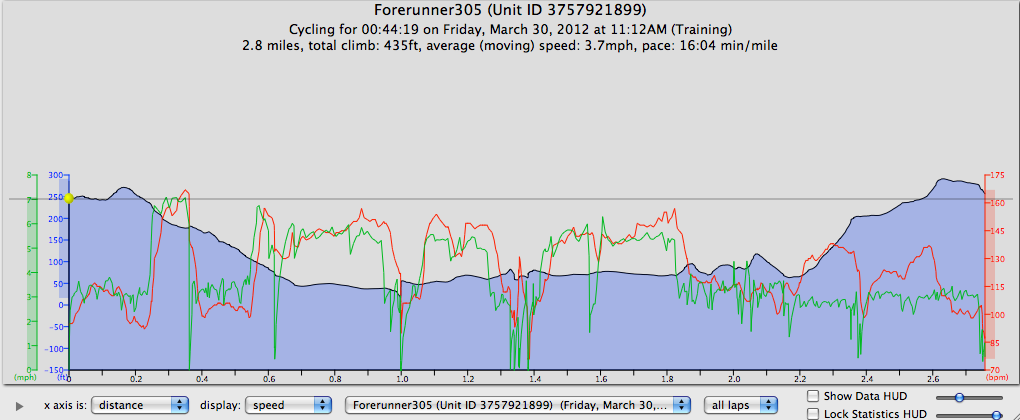Open the all laps dropdown
This screenshot has width=1020, height=420.
point(741,405)
